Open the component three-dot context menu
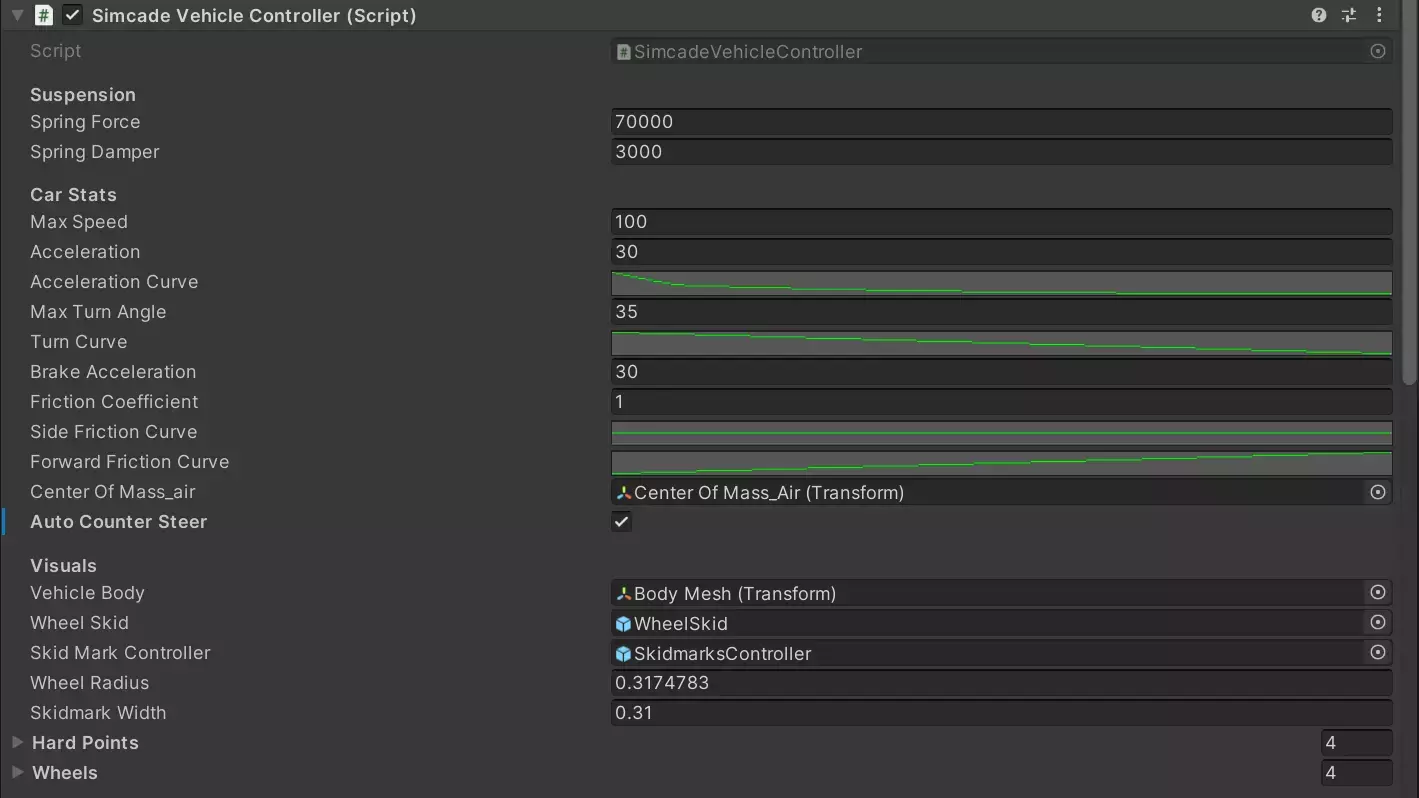 (1379, 15)
